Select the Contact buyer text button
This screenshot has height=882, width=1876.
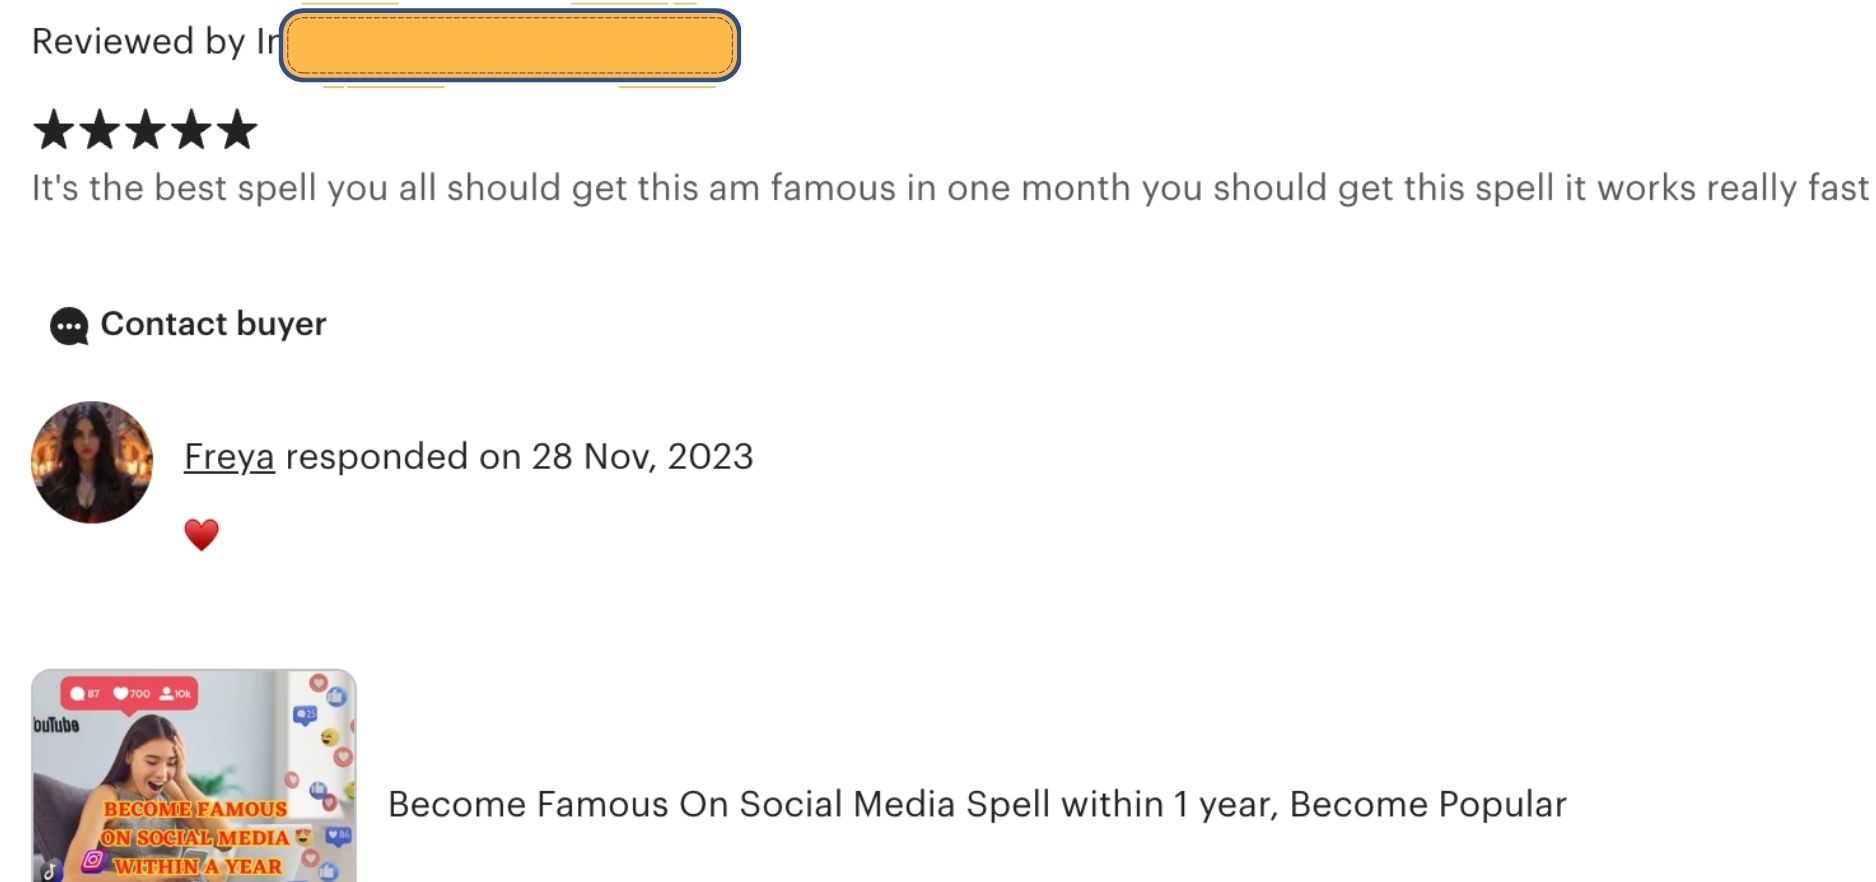(213, 324)
